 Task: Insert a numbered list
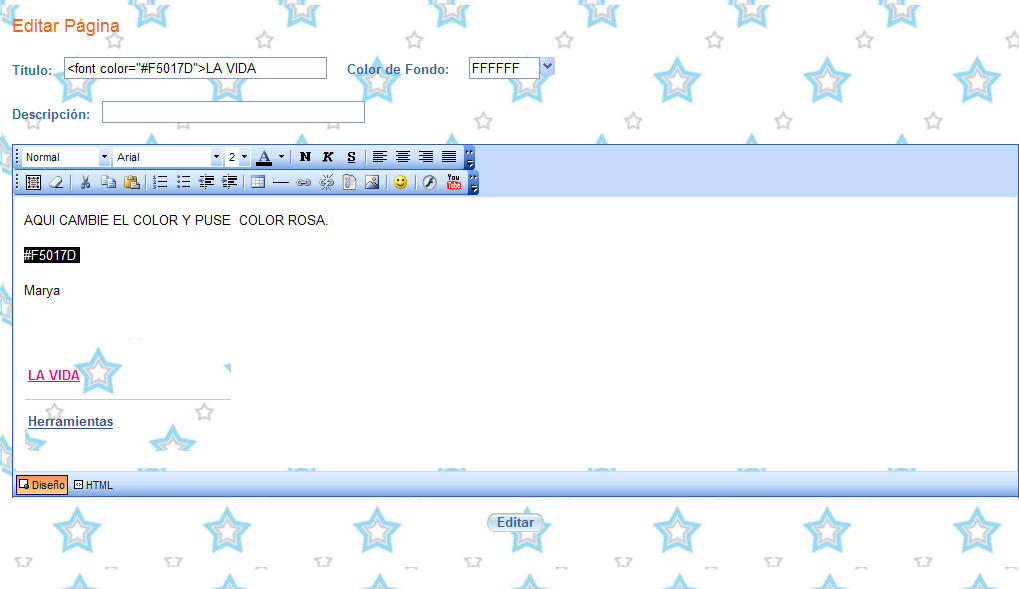pos(160,183)
